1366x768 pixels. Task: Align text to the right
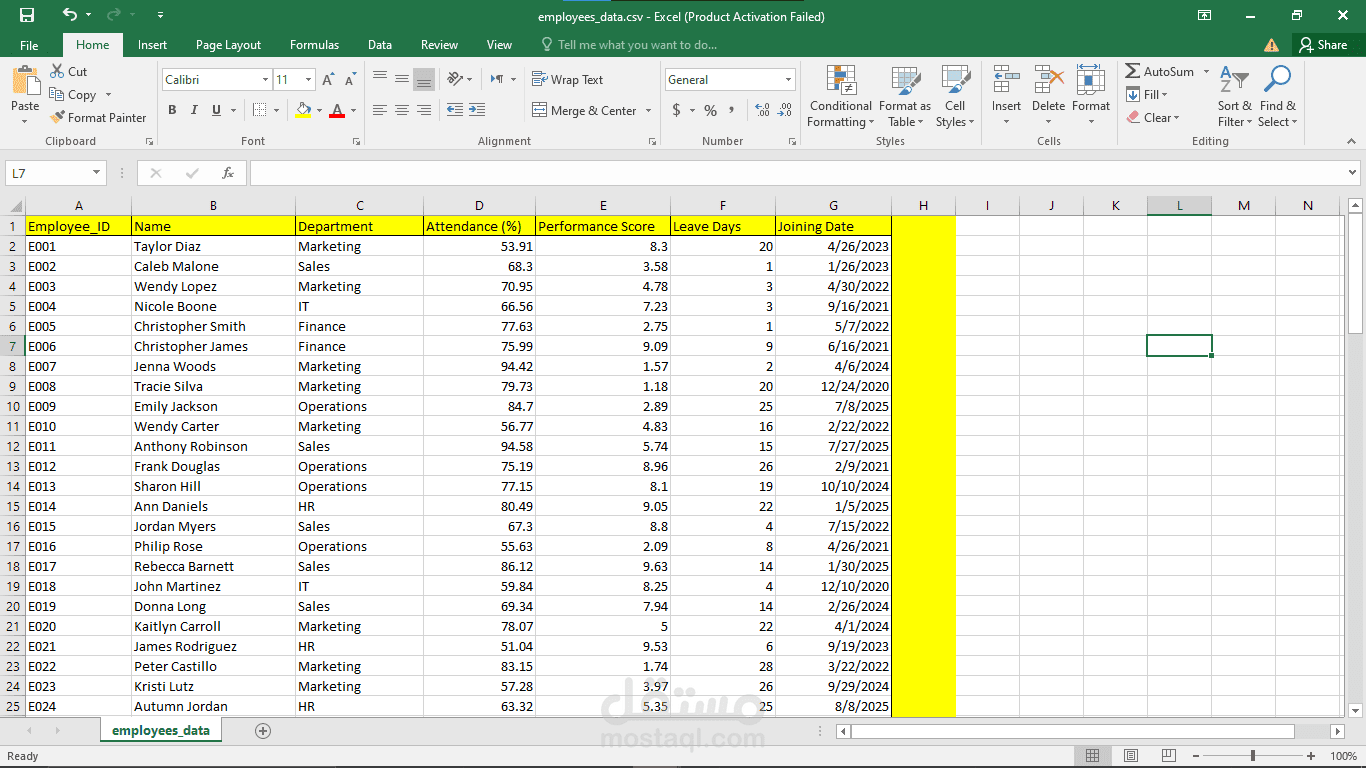click(424, 110)
